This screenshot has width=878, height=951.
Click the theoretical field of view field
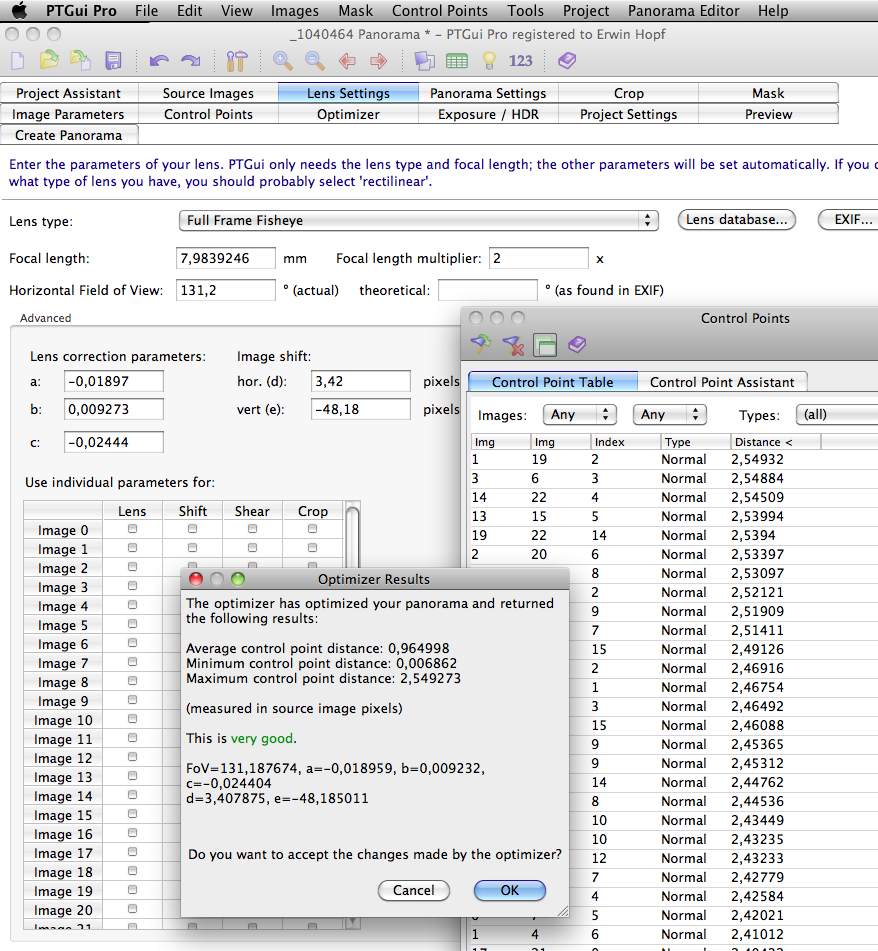tap(488, 290)
